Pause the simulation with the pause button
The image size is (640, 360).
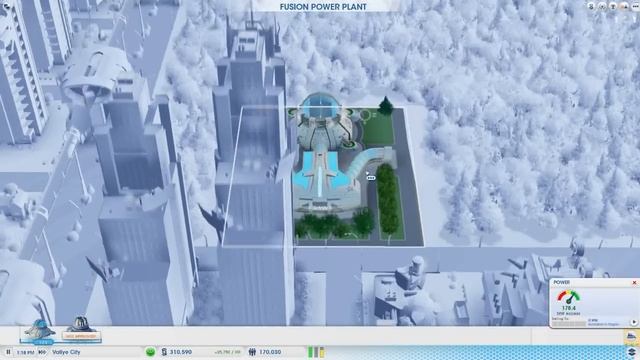(8, 352)
